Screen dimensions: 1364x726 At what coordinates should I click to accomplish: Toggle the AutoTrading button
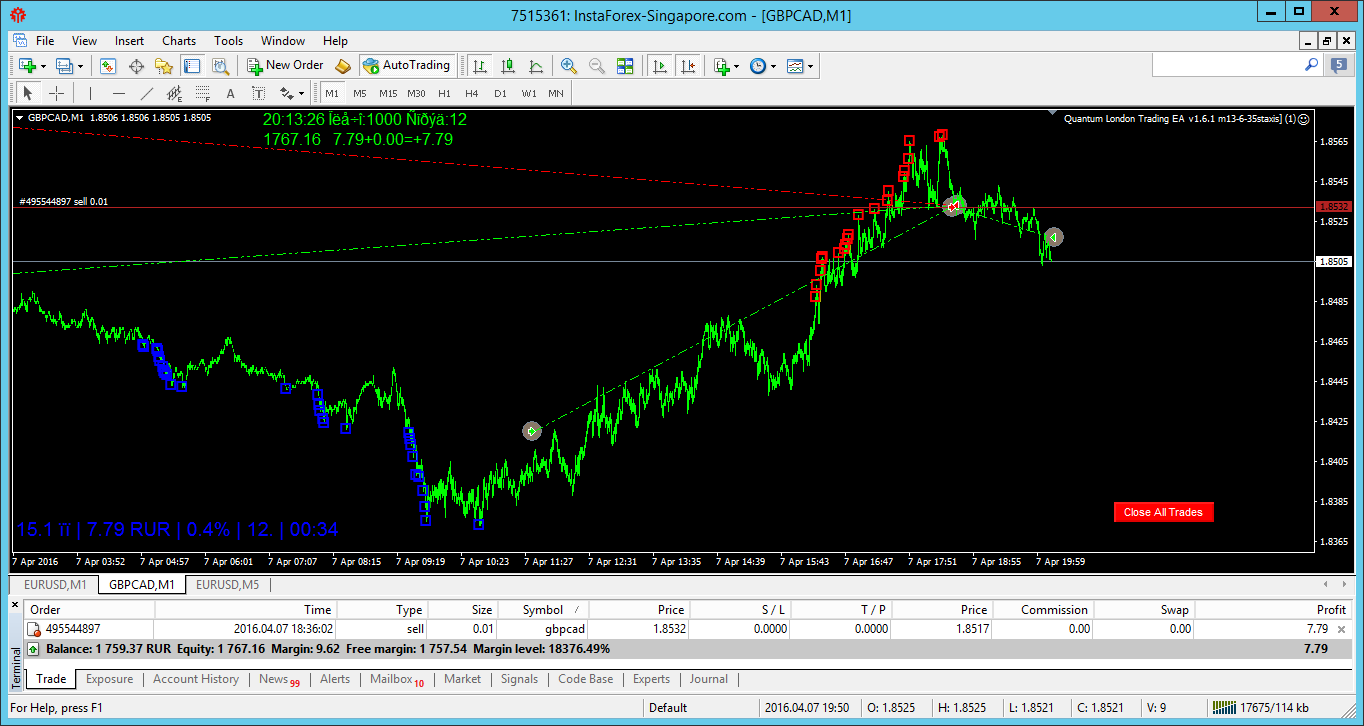[x=406, y=65]
